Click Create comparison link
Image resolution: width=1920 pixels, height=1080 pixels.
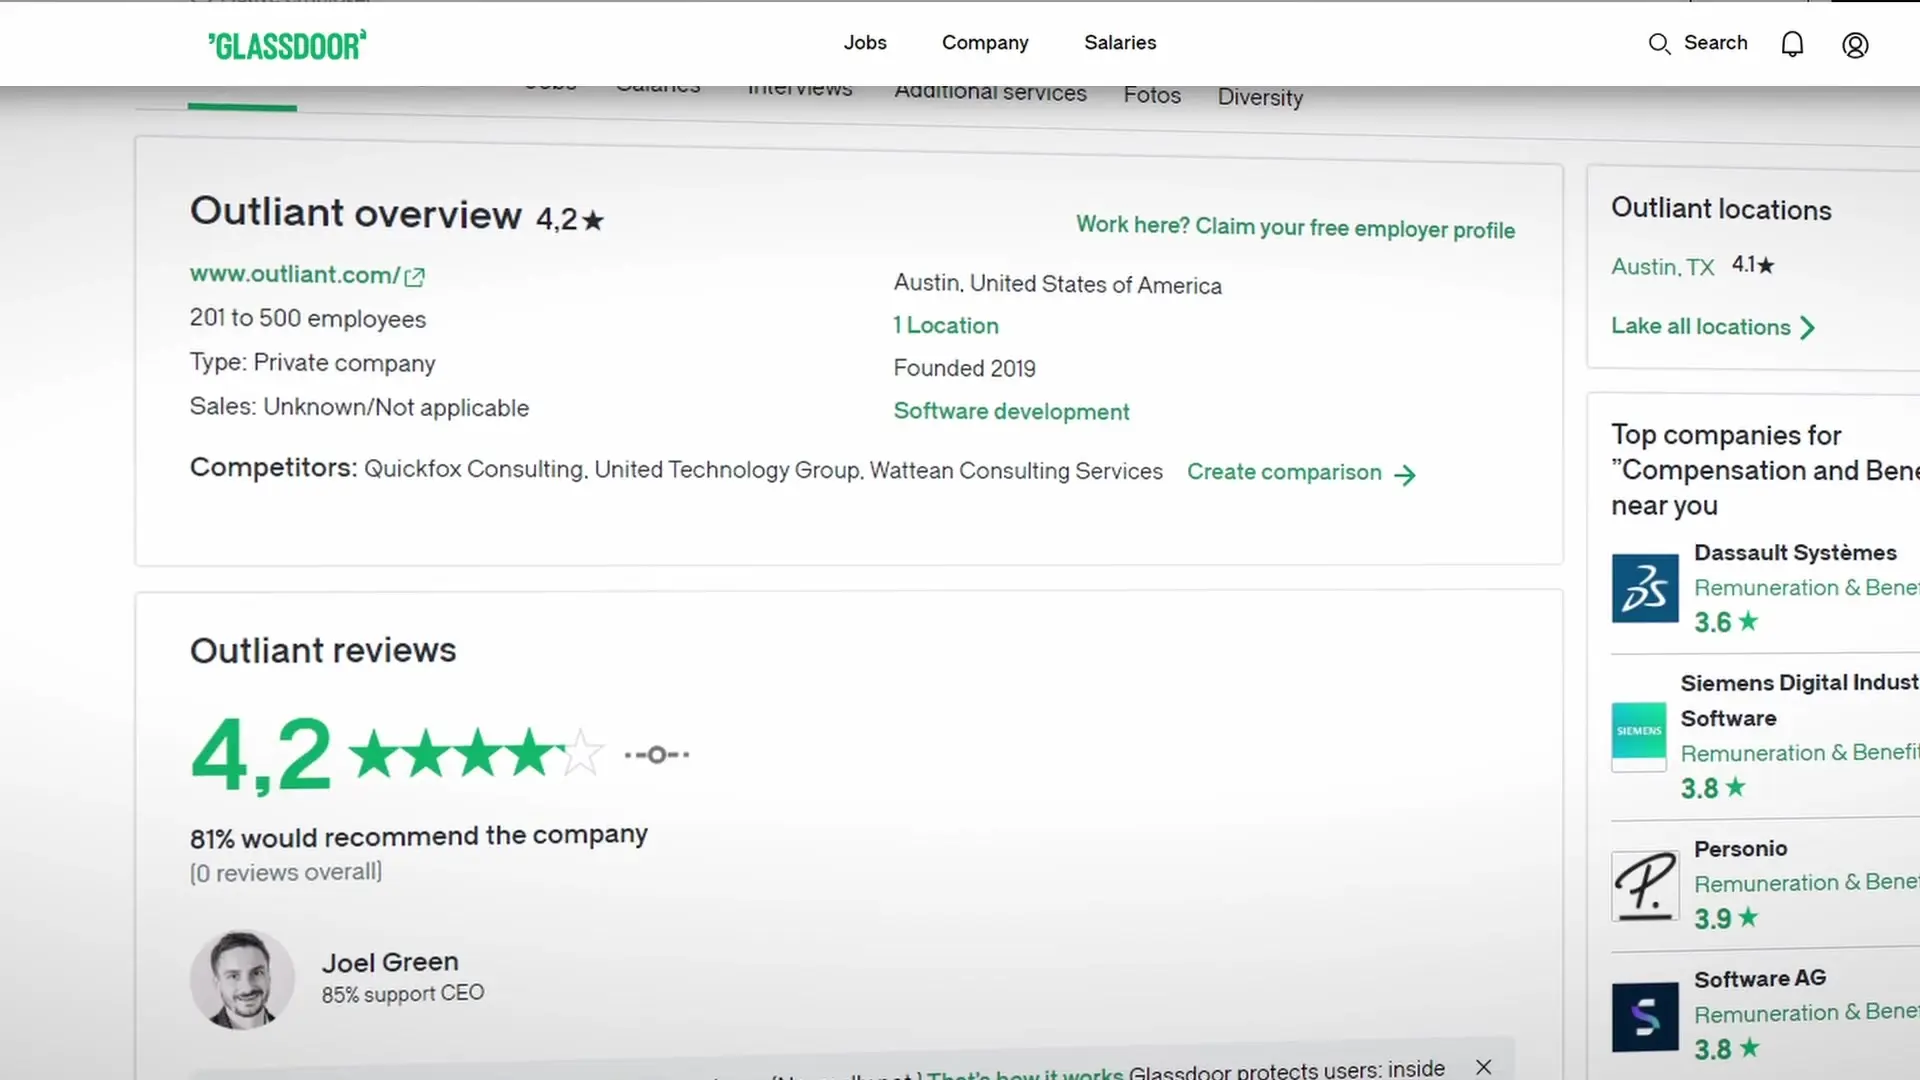pos(1284,472)
